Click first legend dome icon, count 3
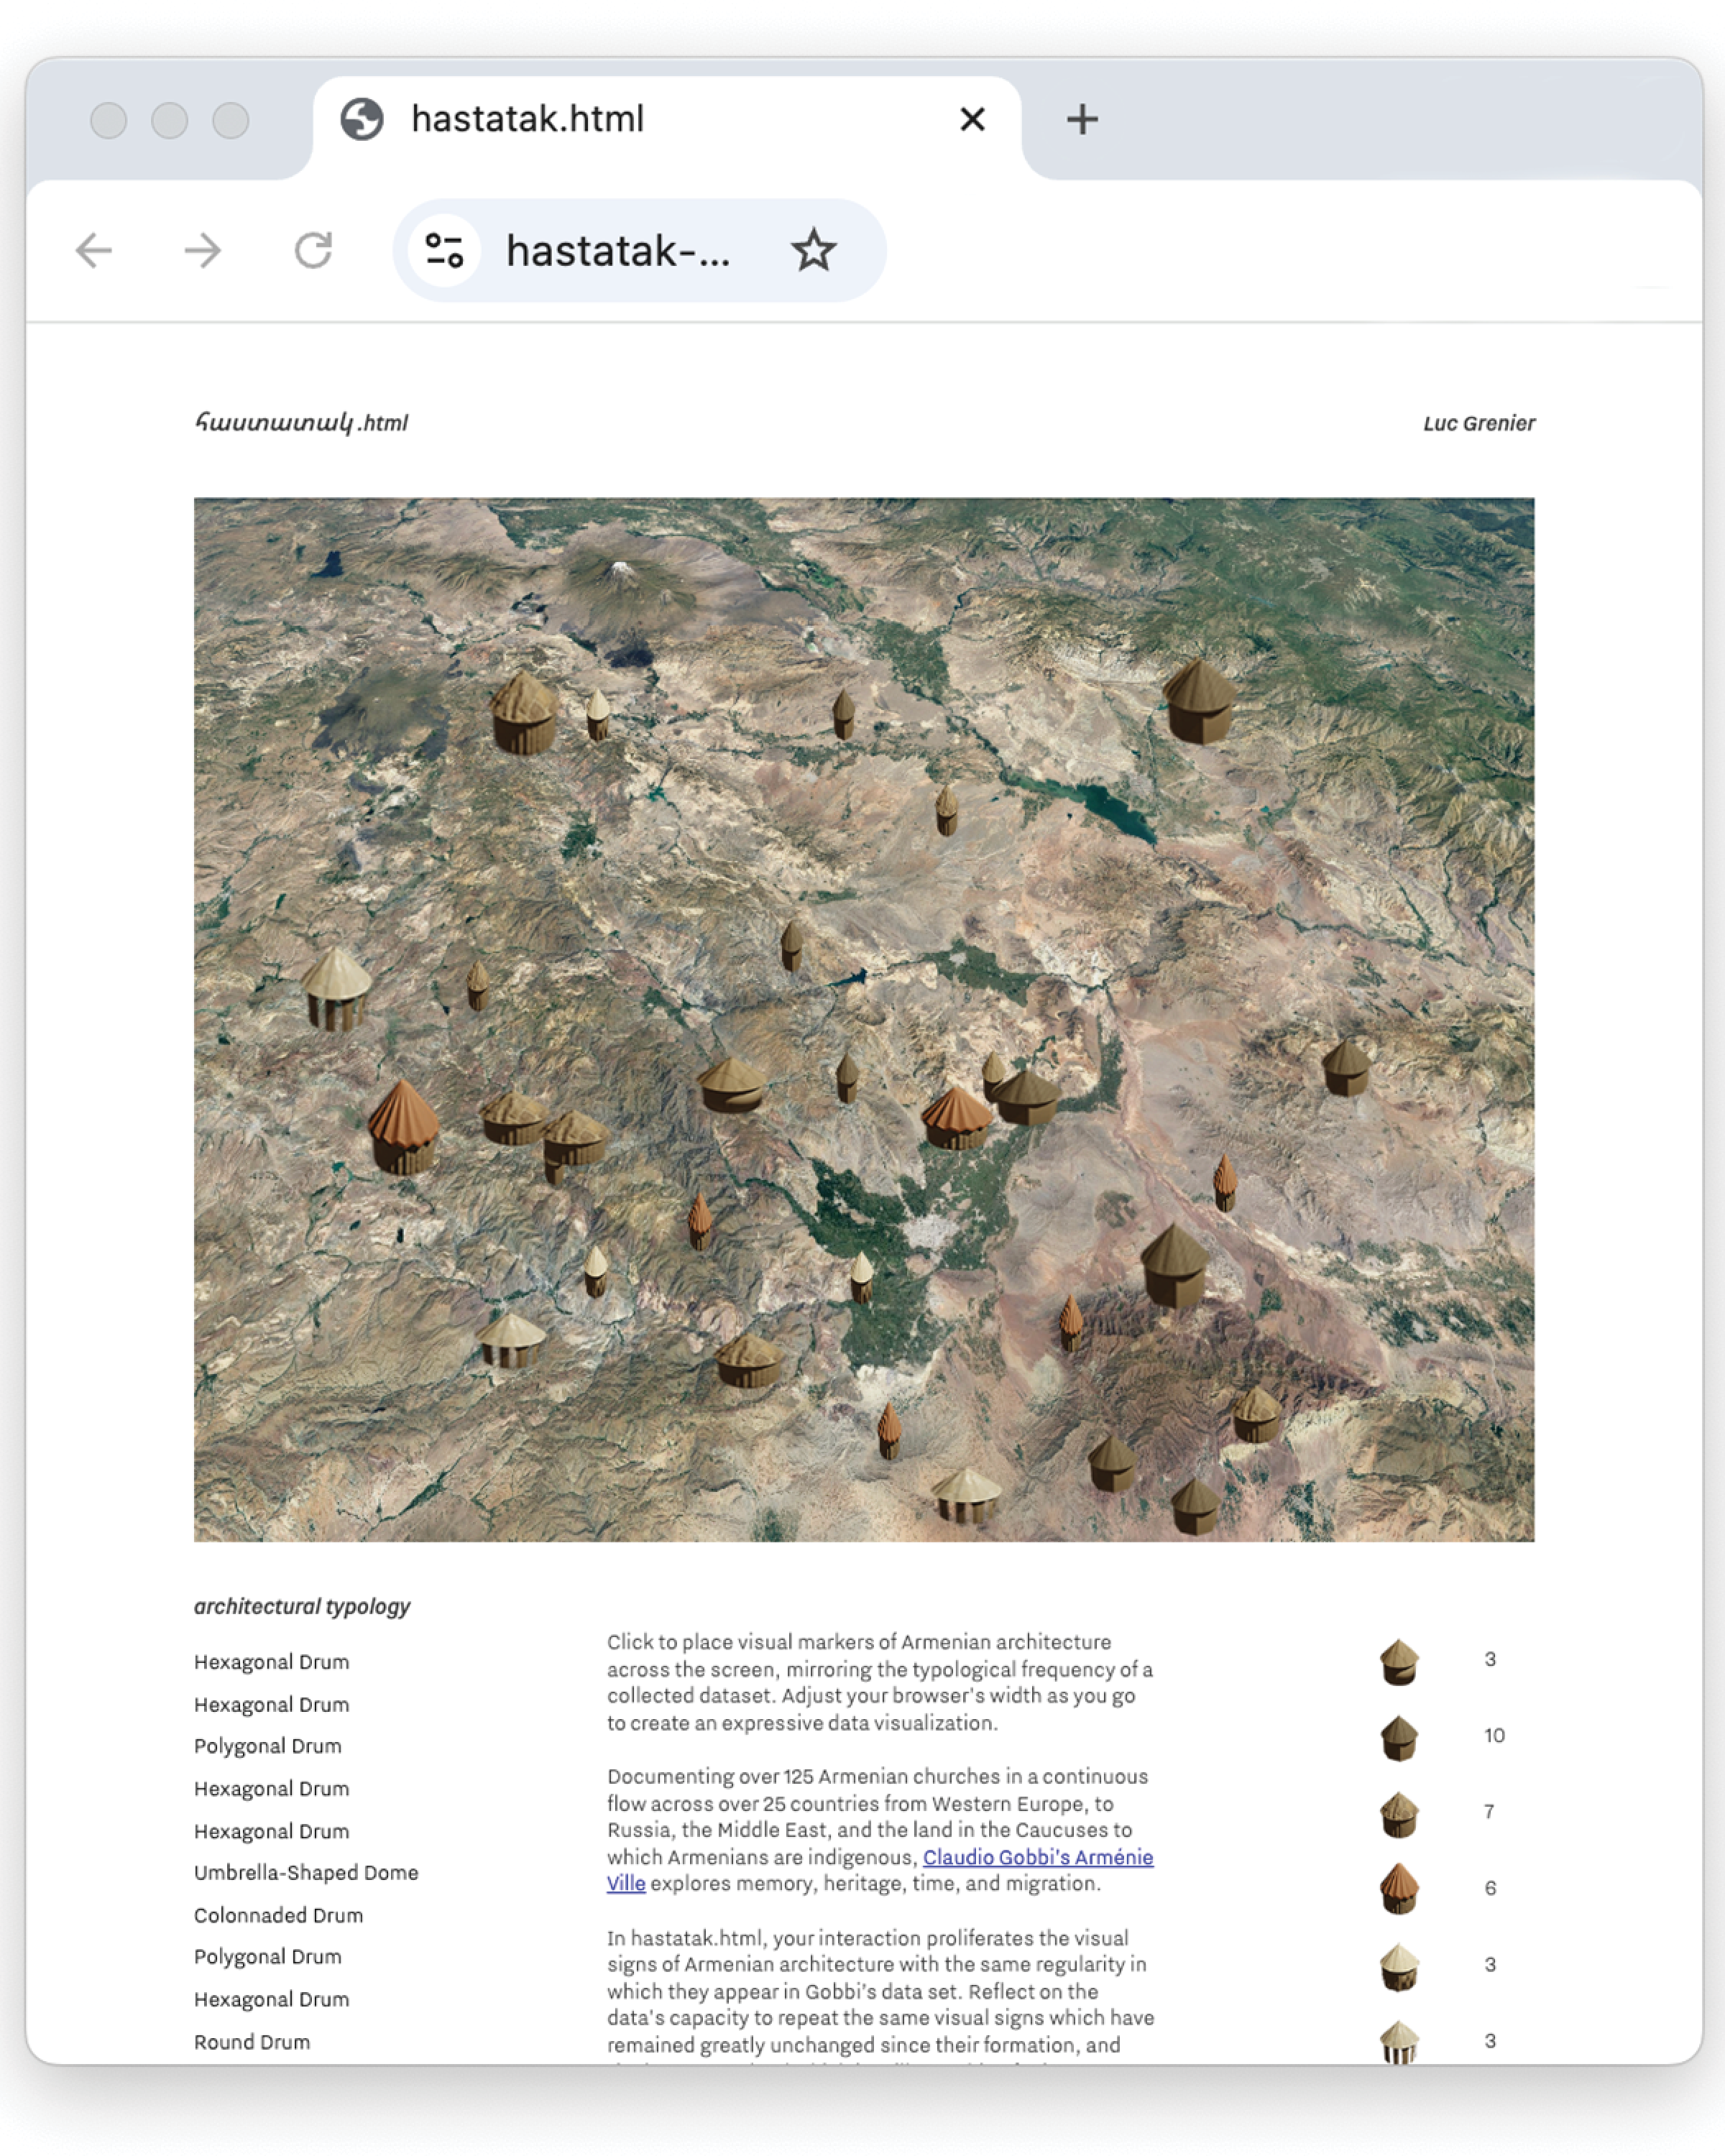 (x=1398, y=1662)
